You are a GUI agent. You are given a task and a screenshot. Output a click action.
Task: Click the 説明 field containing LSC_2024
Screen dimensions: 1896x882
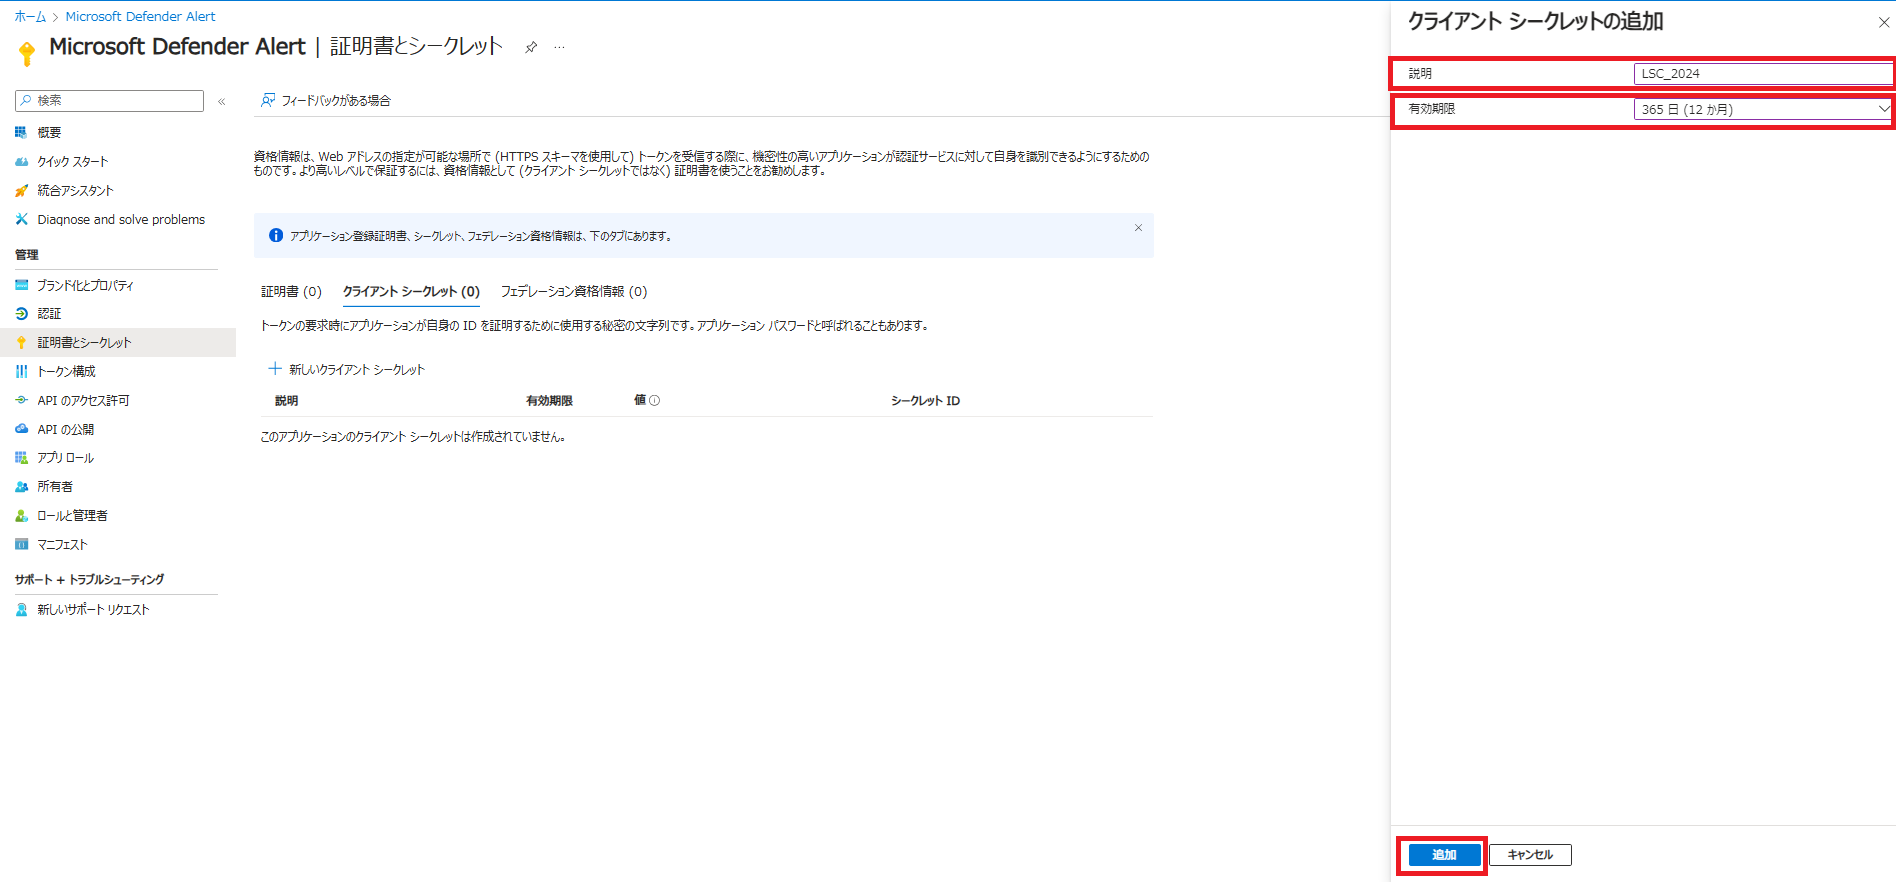(x=1764, y=73)
